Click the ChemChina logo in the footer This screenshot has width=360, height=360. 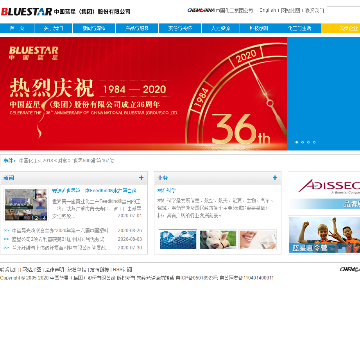pos(350,269)
